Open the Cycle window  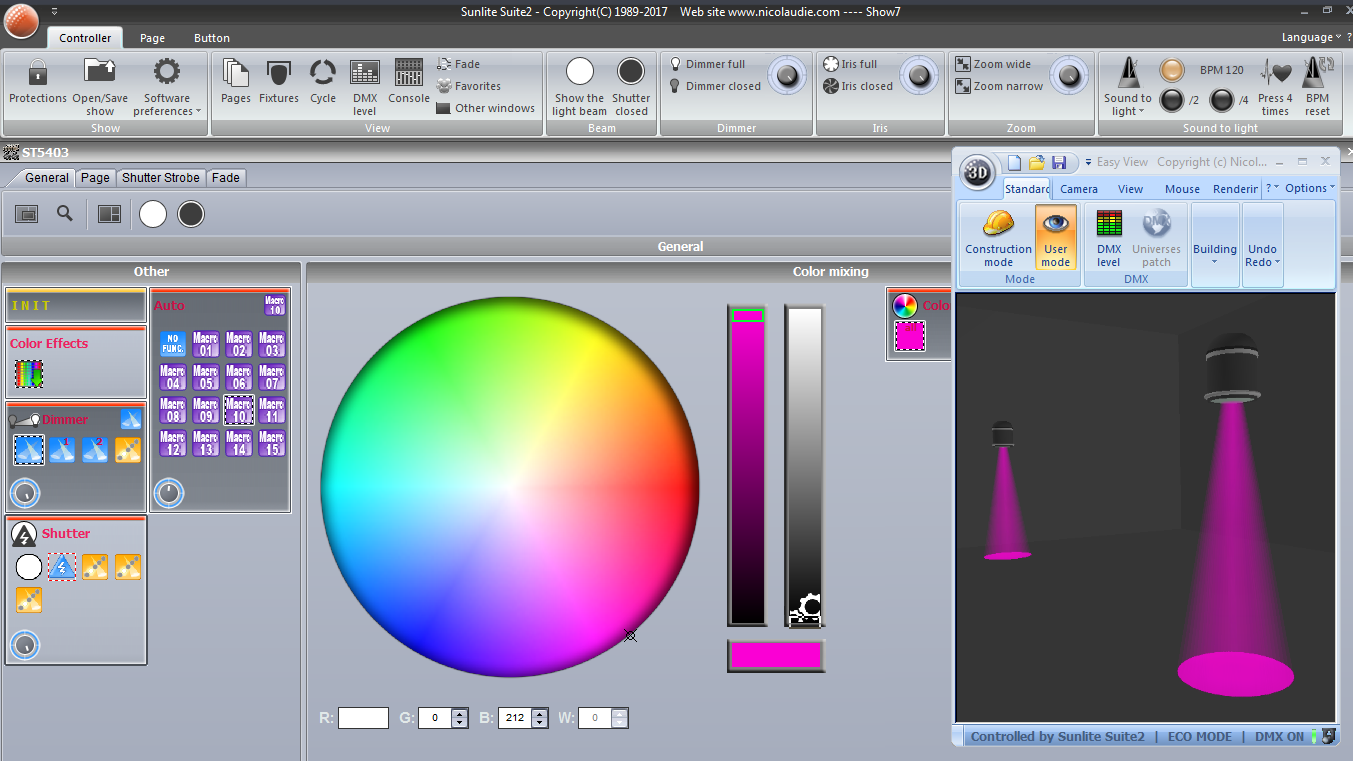click(323, 73)
